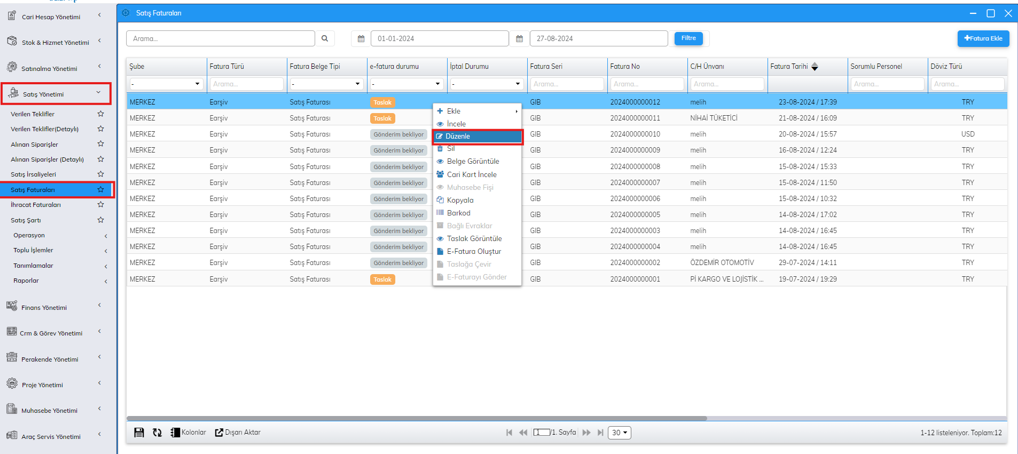
Task: Go to the last page using pager icon
Action: click(600, 433)
